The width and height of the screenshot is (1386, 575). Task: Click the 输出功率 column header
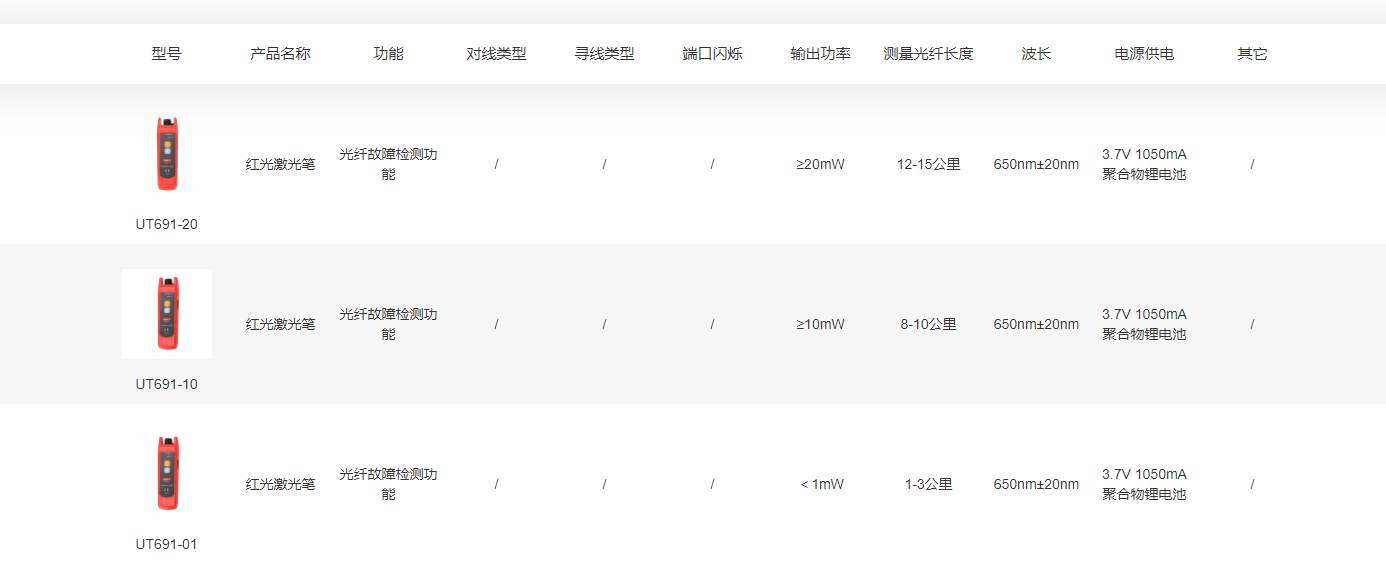tap(820, 54)
